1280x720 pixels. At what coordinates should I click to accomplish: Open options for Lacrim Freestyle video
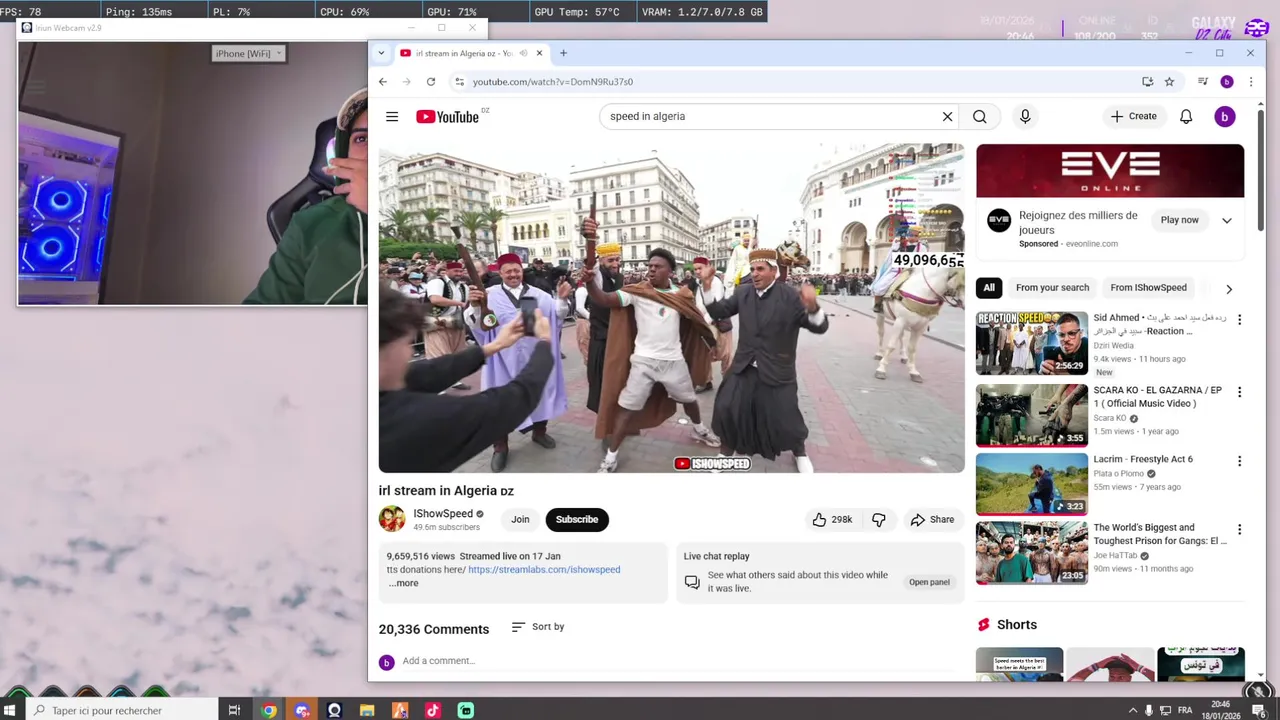(x=1239, y=461)
